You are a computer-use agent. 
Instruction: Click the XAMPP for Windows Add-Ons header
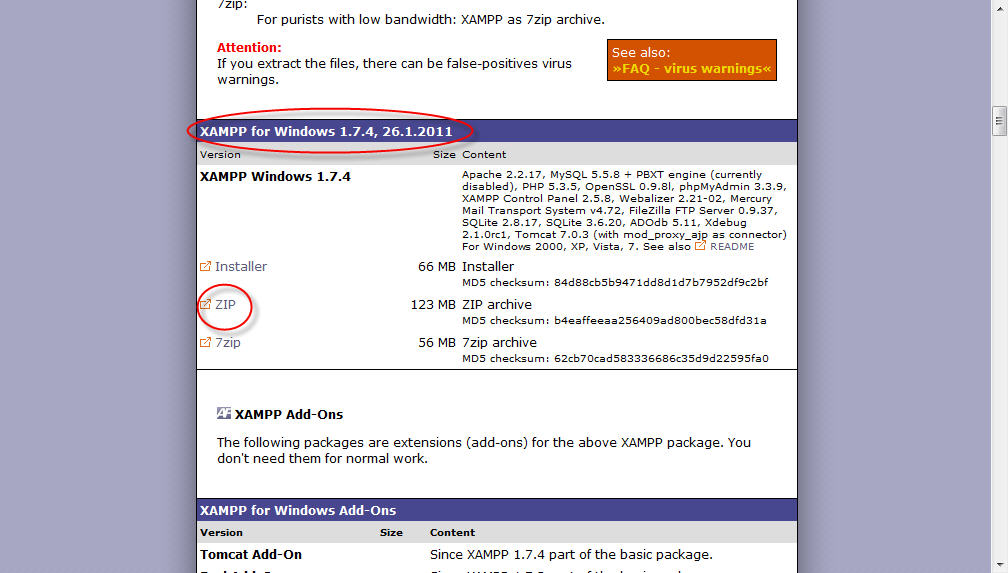pos(298,510)
